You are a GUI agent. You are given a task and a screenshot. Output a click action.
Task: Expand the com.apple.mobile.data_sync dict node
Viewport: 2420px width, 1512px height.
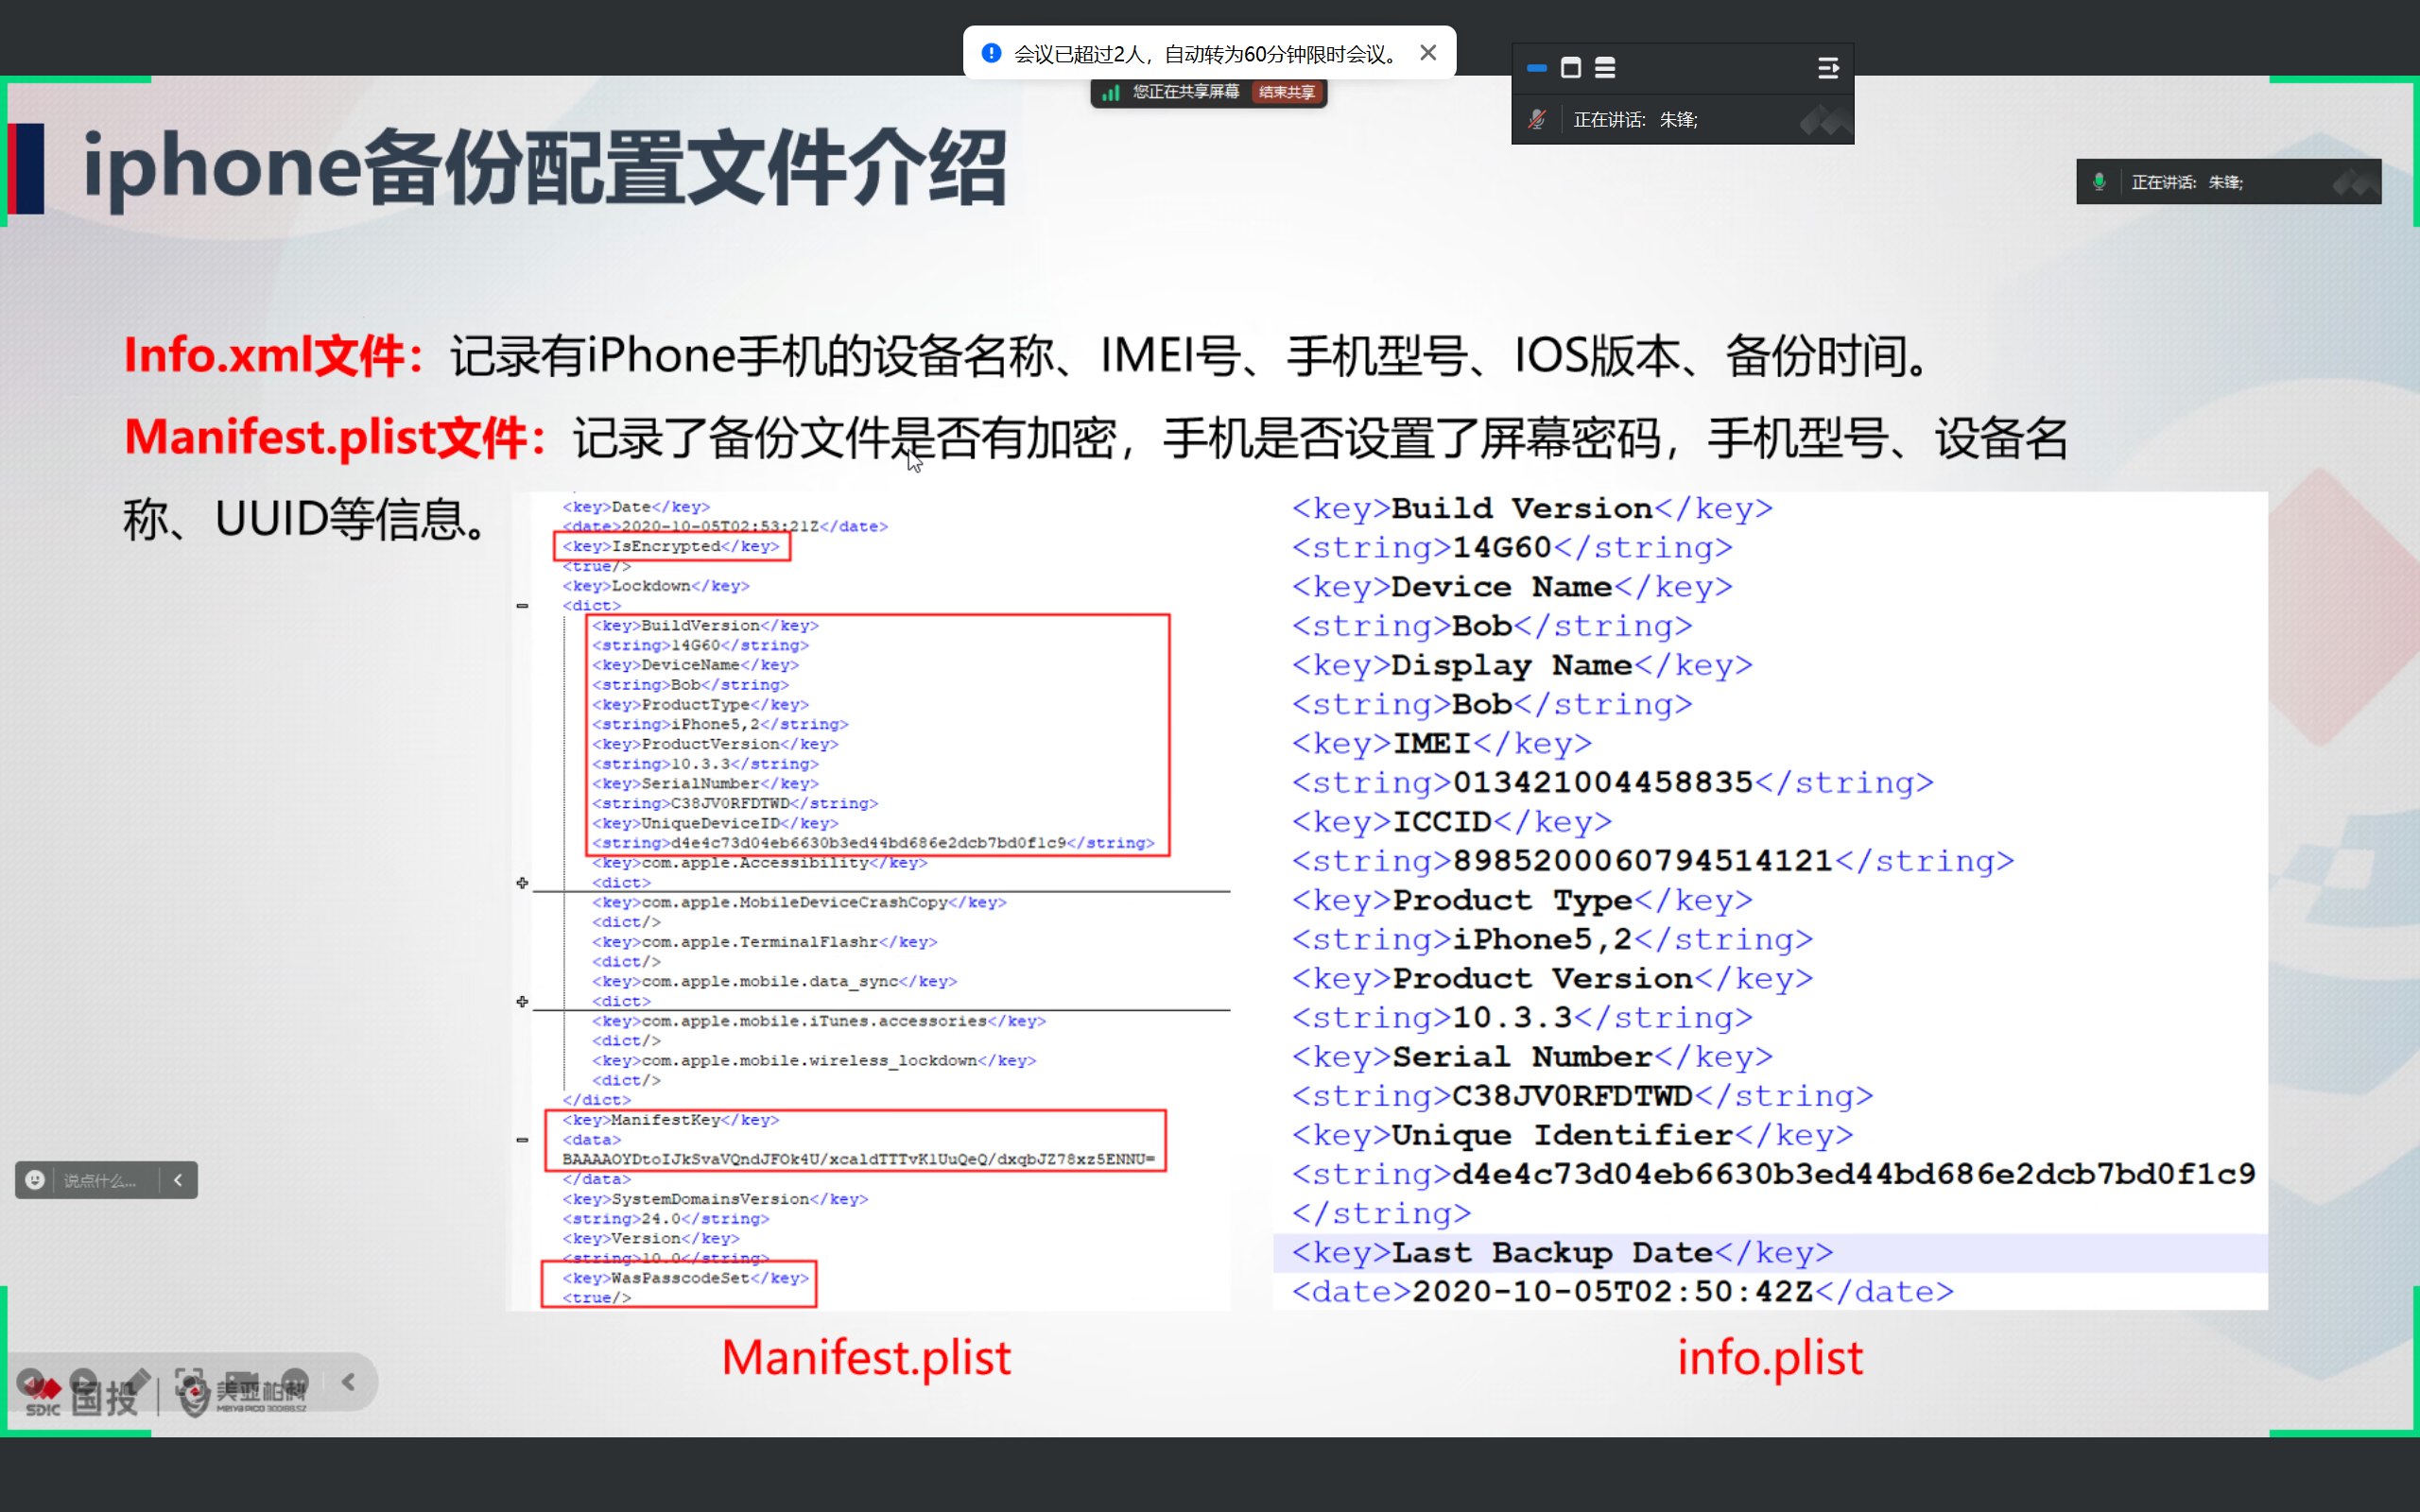coord(522,1001)
